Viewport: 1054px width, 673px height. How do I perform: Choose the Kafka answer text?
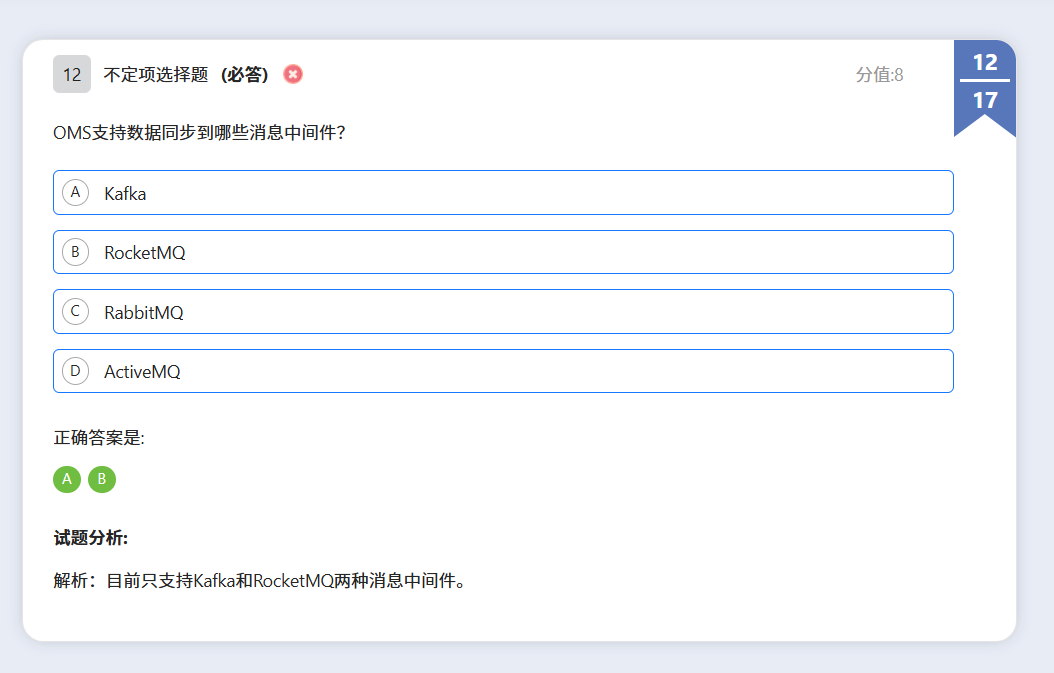pos(125,194)
